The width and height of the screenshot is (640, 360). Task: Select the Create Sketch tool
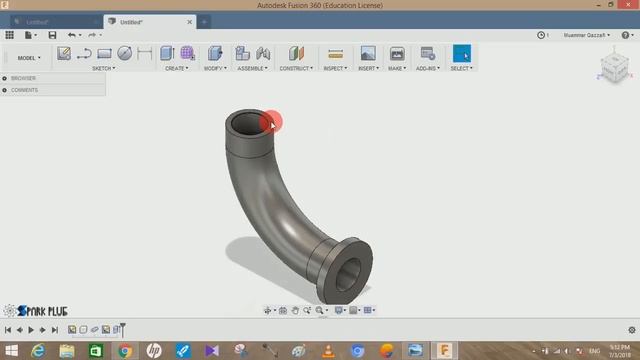(x=64, y=53)
